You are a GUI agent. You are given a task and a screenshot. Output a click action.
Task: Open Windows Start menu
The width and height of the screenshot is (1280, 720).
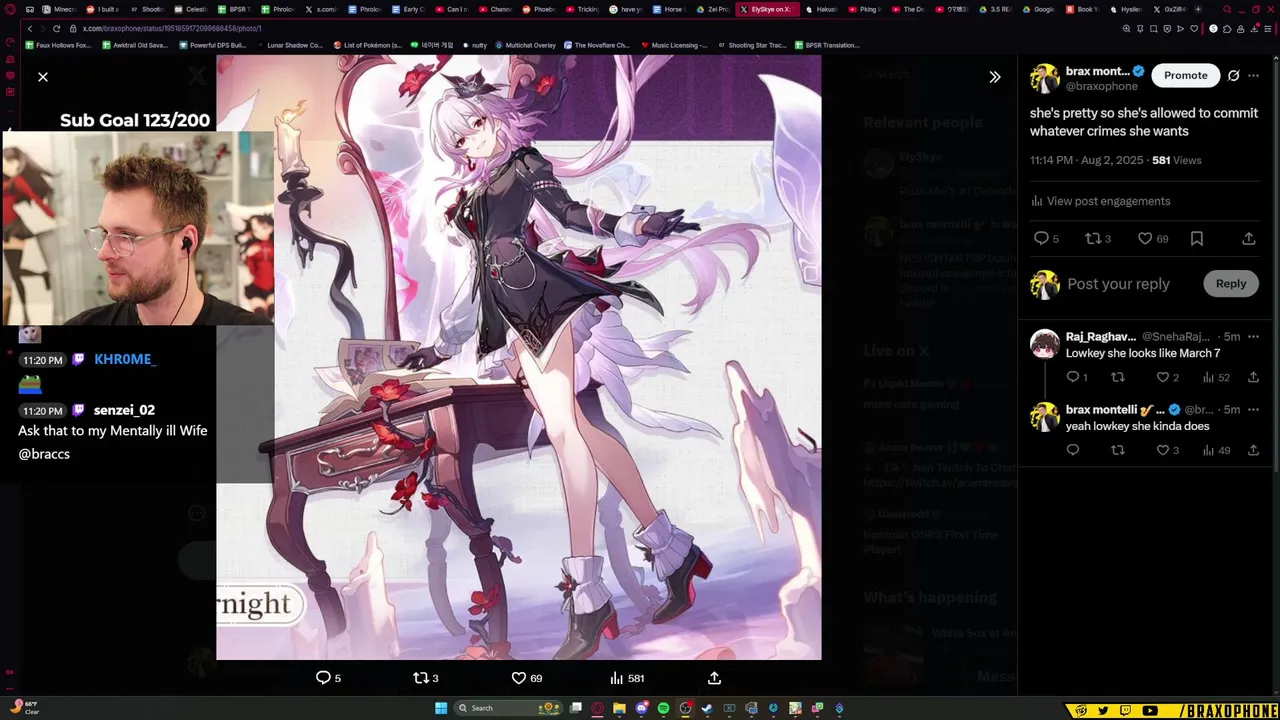440,708
